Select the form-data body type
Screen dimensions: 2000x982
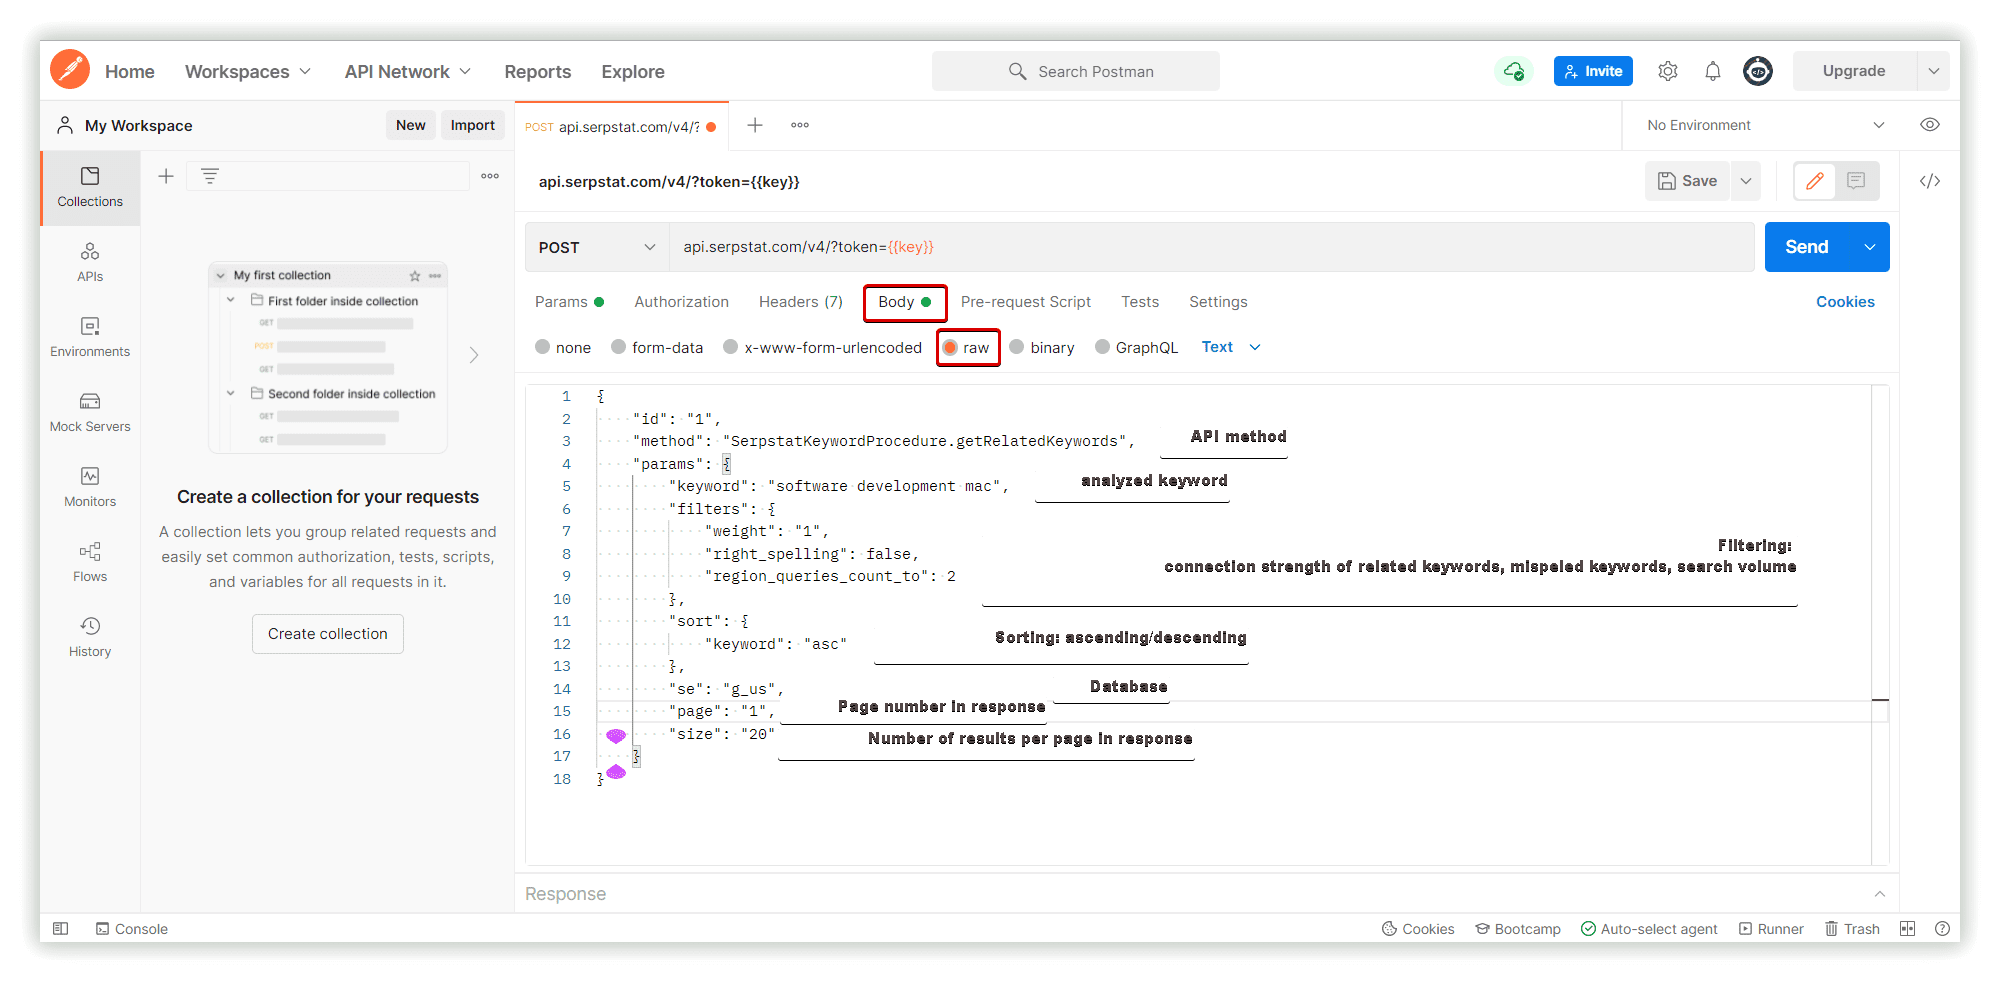(x=657, y=347)
